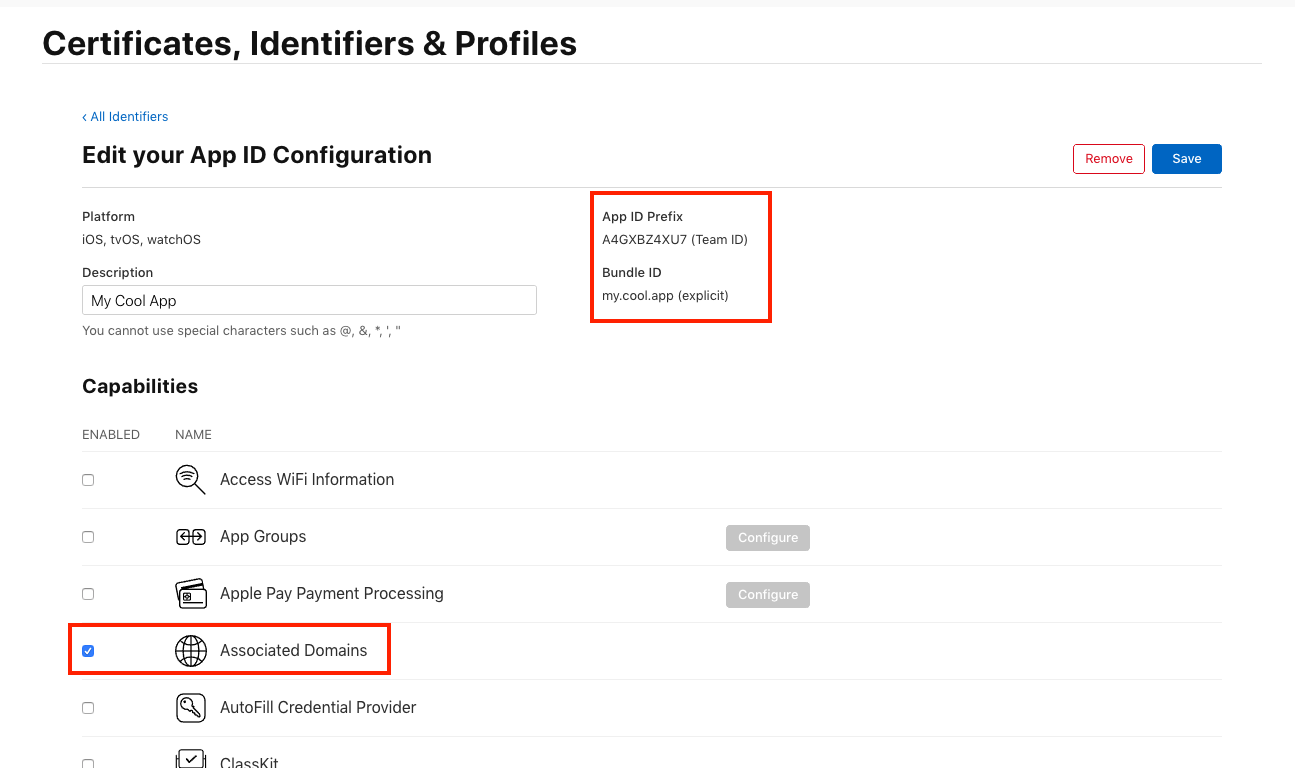Viewport: 1295px width, 768px height.
Task: Click the Apple Pay wallet icon
Action: pyautogui.click(x=190, y=593)
